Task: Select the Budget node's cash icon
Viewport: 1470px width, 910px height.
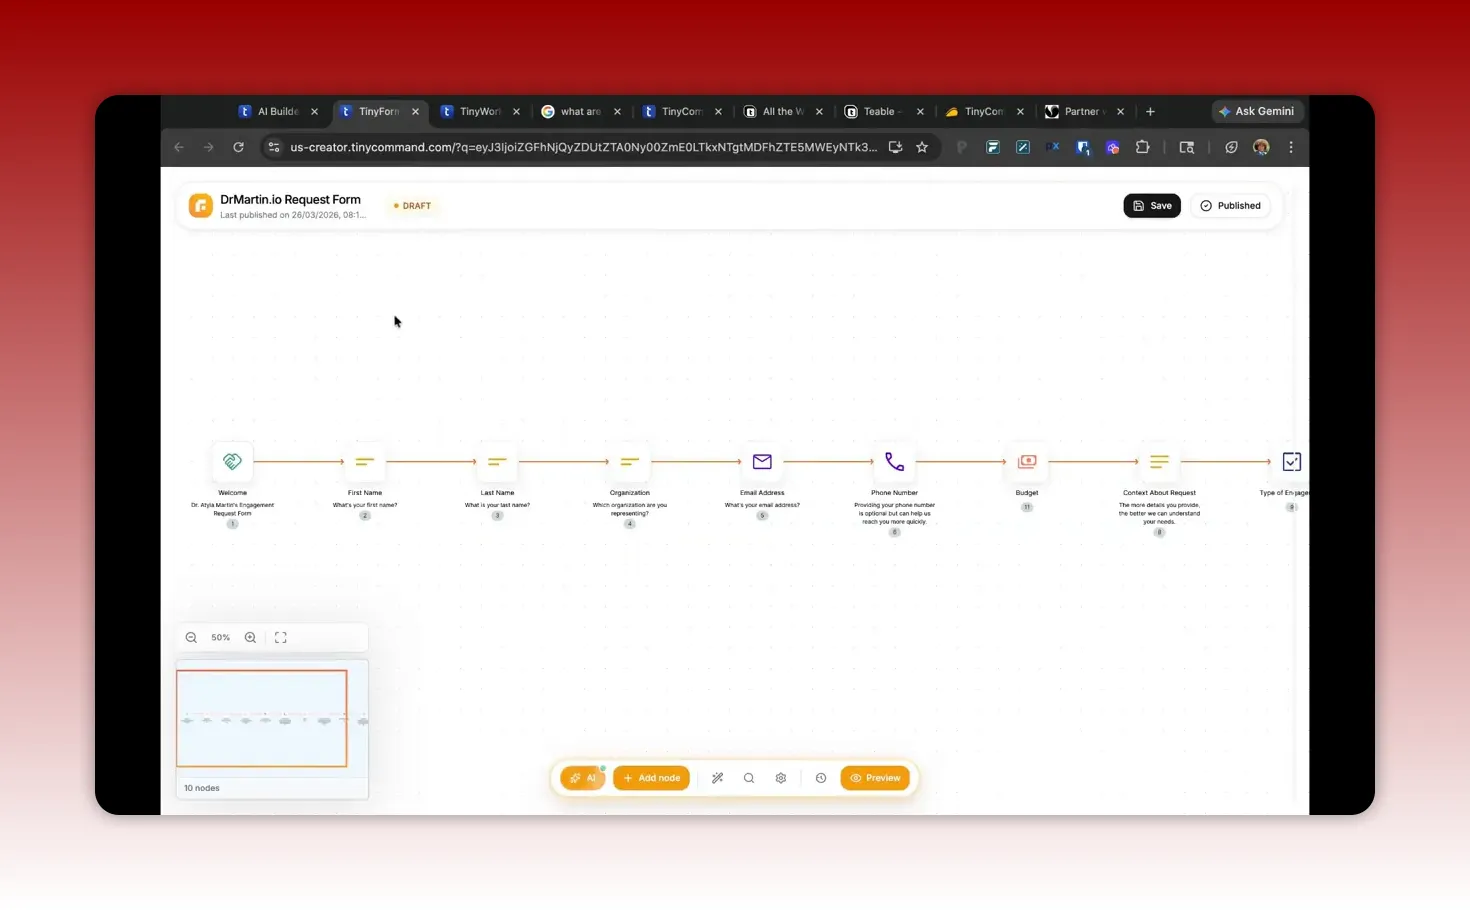Action: pos(1026,461)
